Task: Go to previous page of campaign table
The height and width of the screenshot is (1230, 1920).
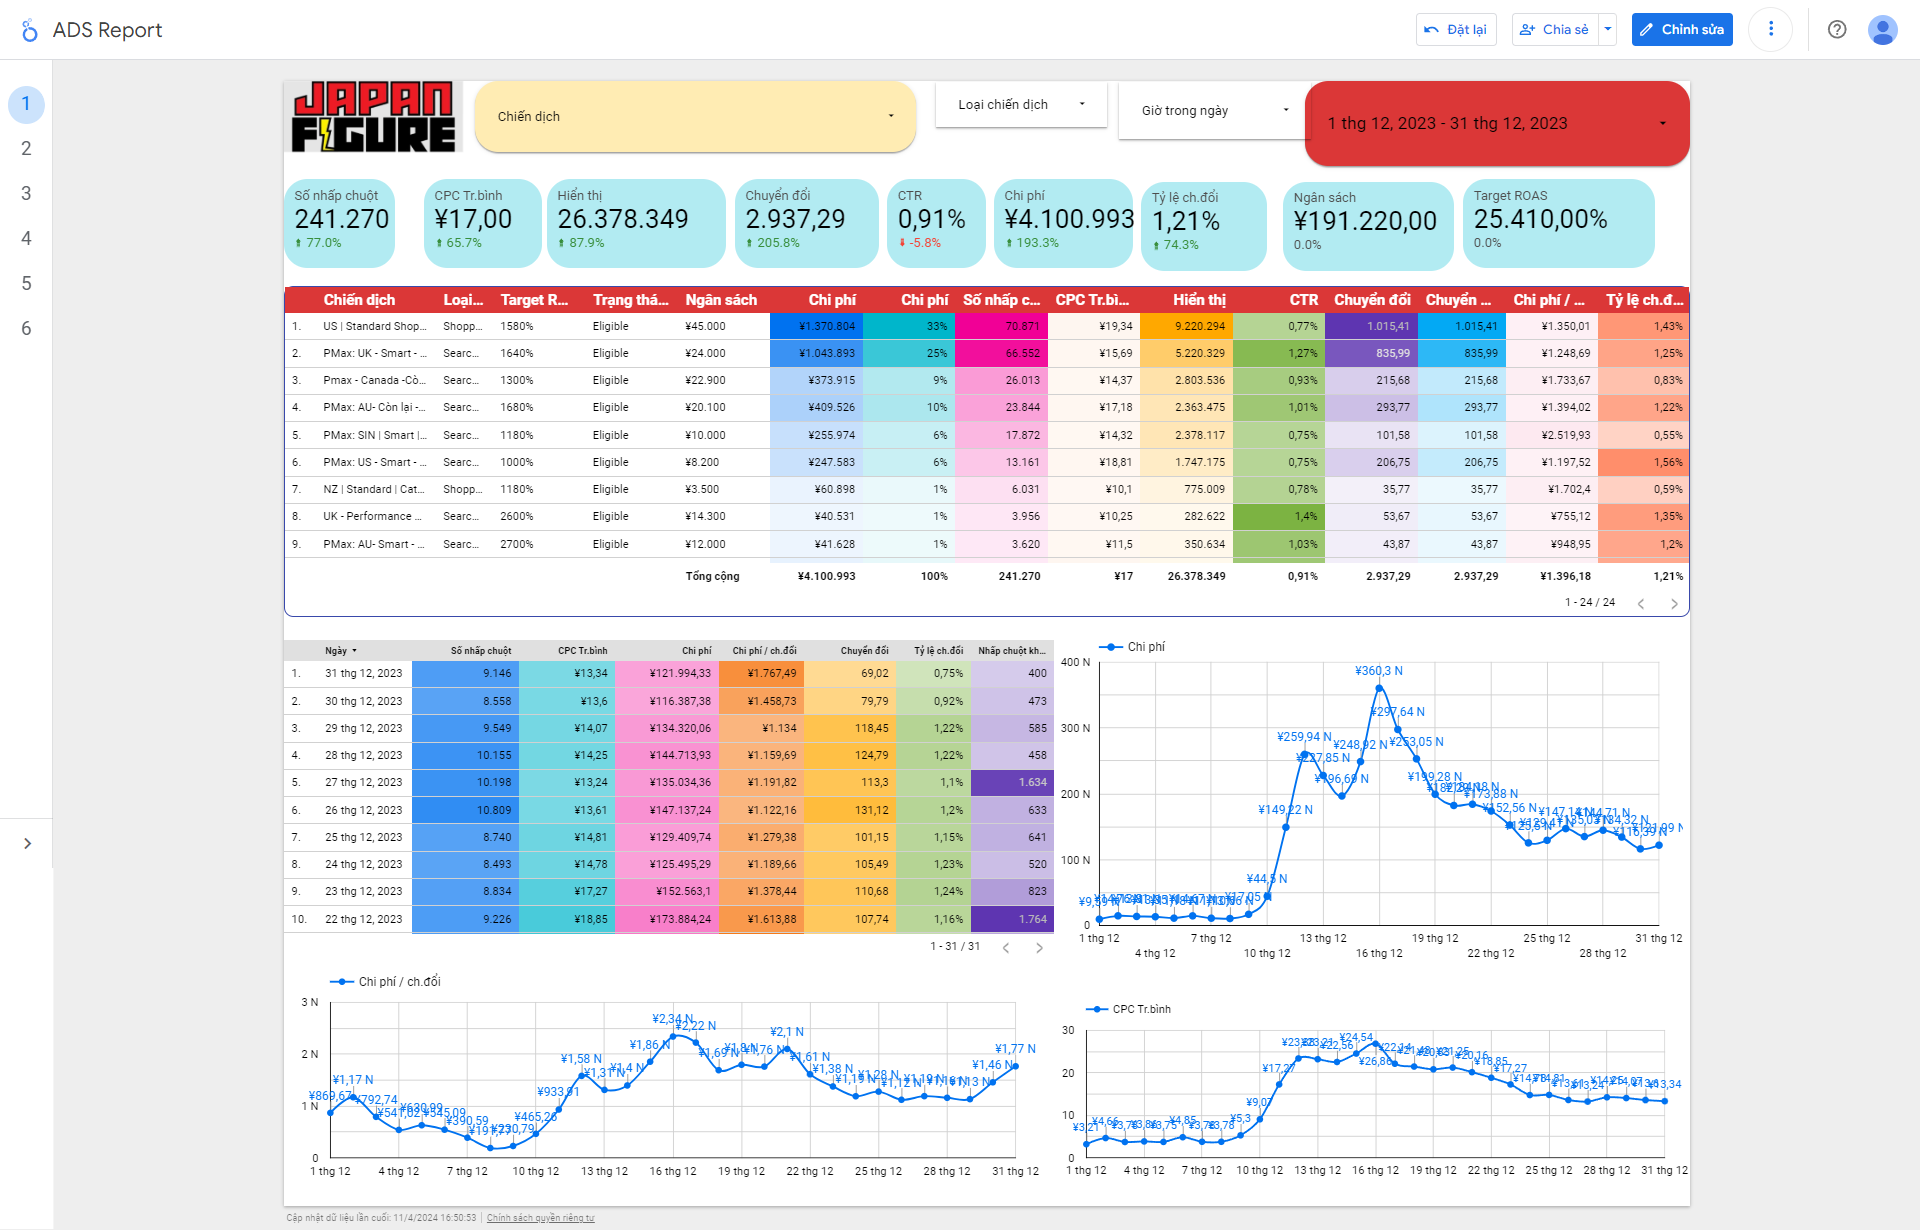Action: [1641, 603]
